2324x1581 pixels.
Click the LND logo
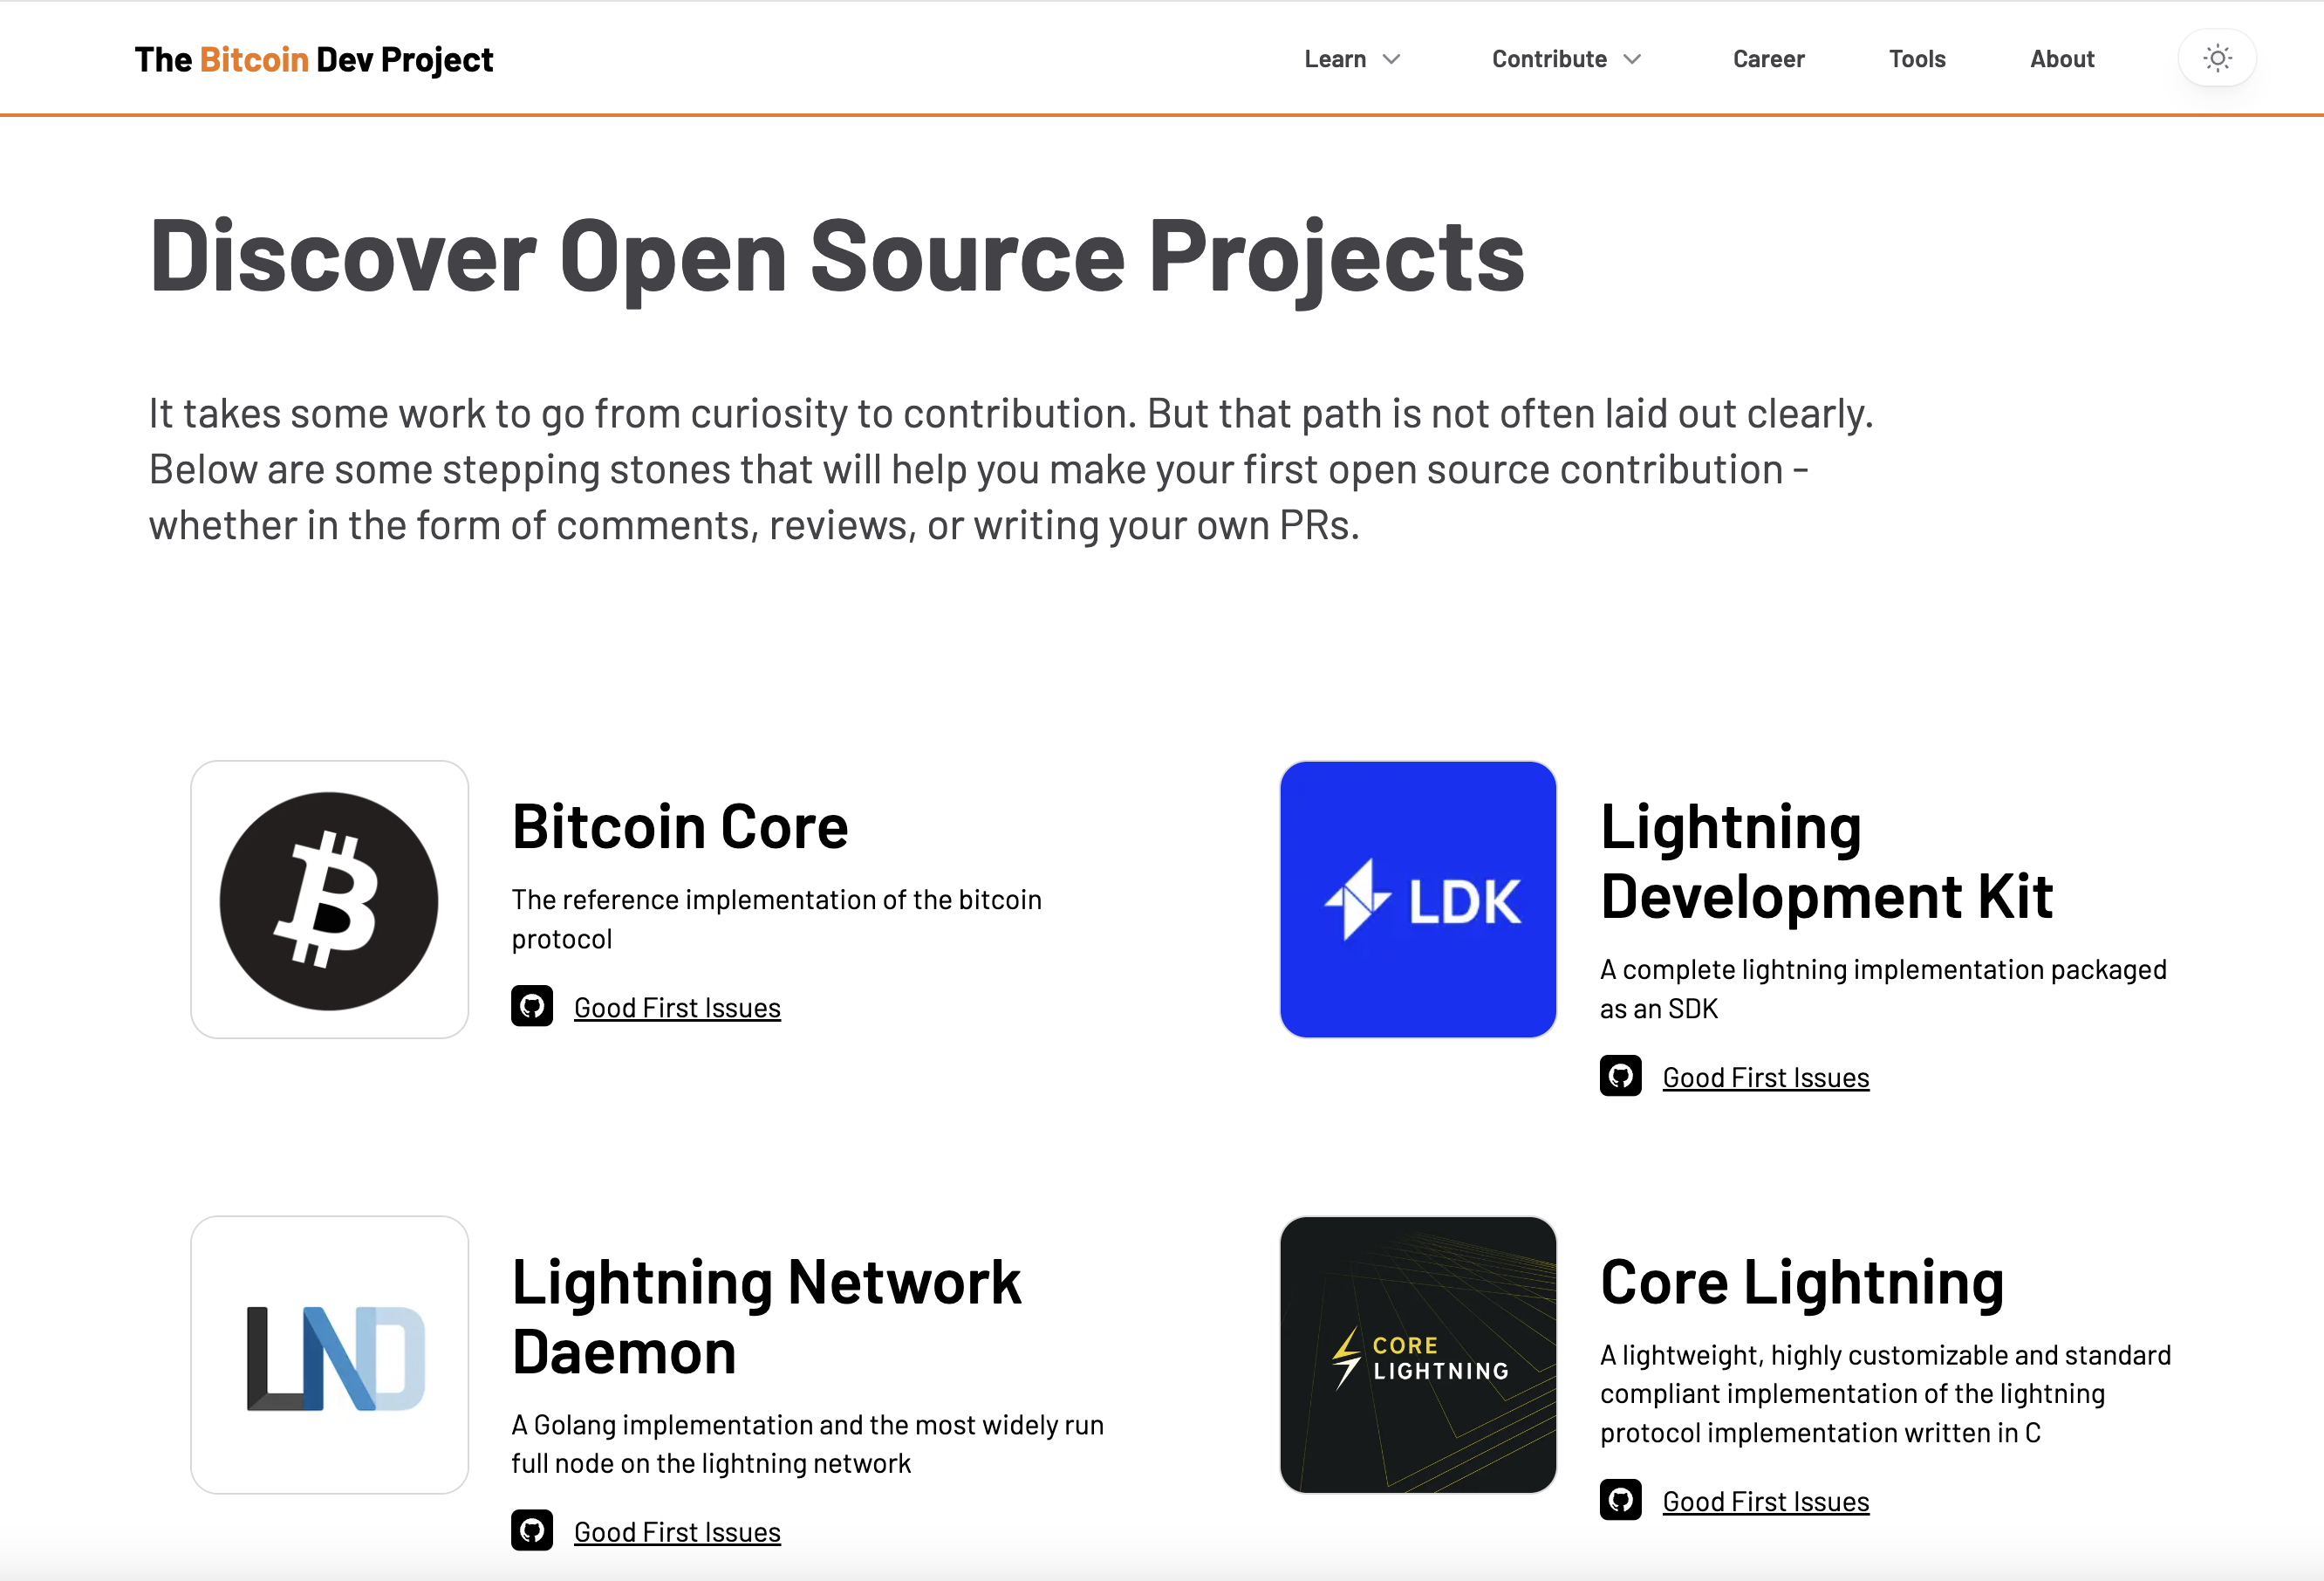pyautogui.click(x=329, y=1355)
